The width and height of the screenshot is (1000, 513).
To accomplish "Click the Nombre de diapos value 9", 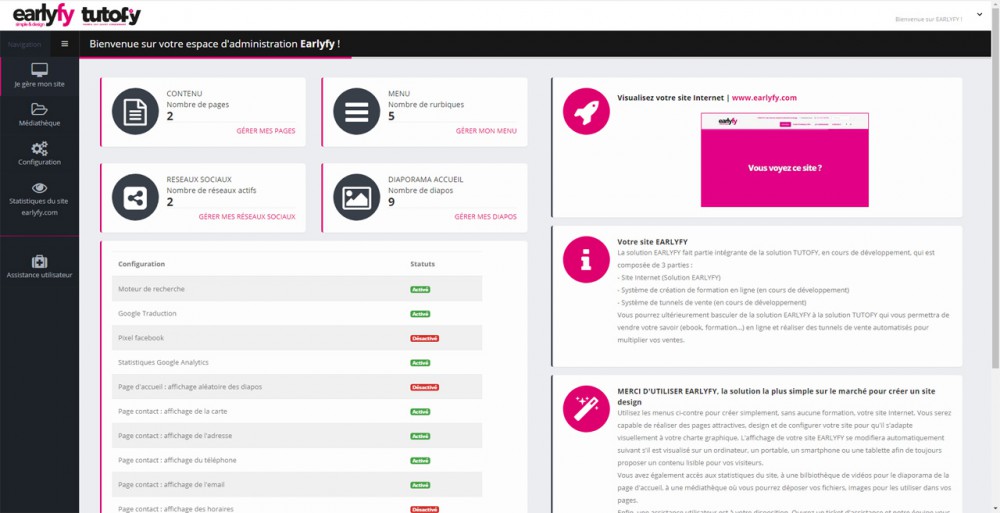I will [392, 202].
